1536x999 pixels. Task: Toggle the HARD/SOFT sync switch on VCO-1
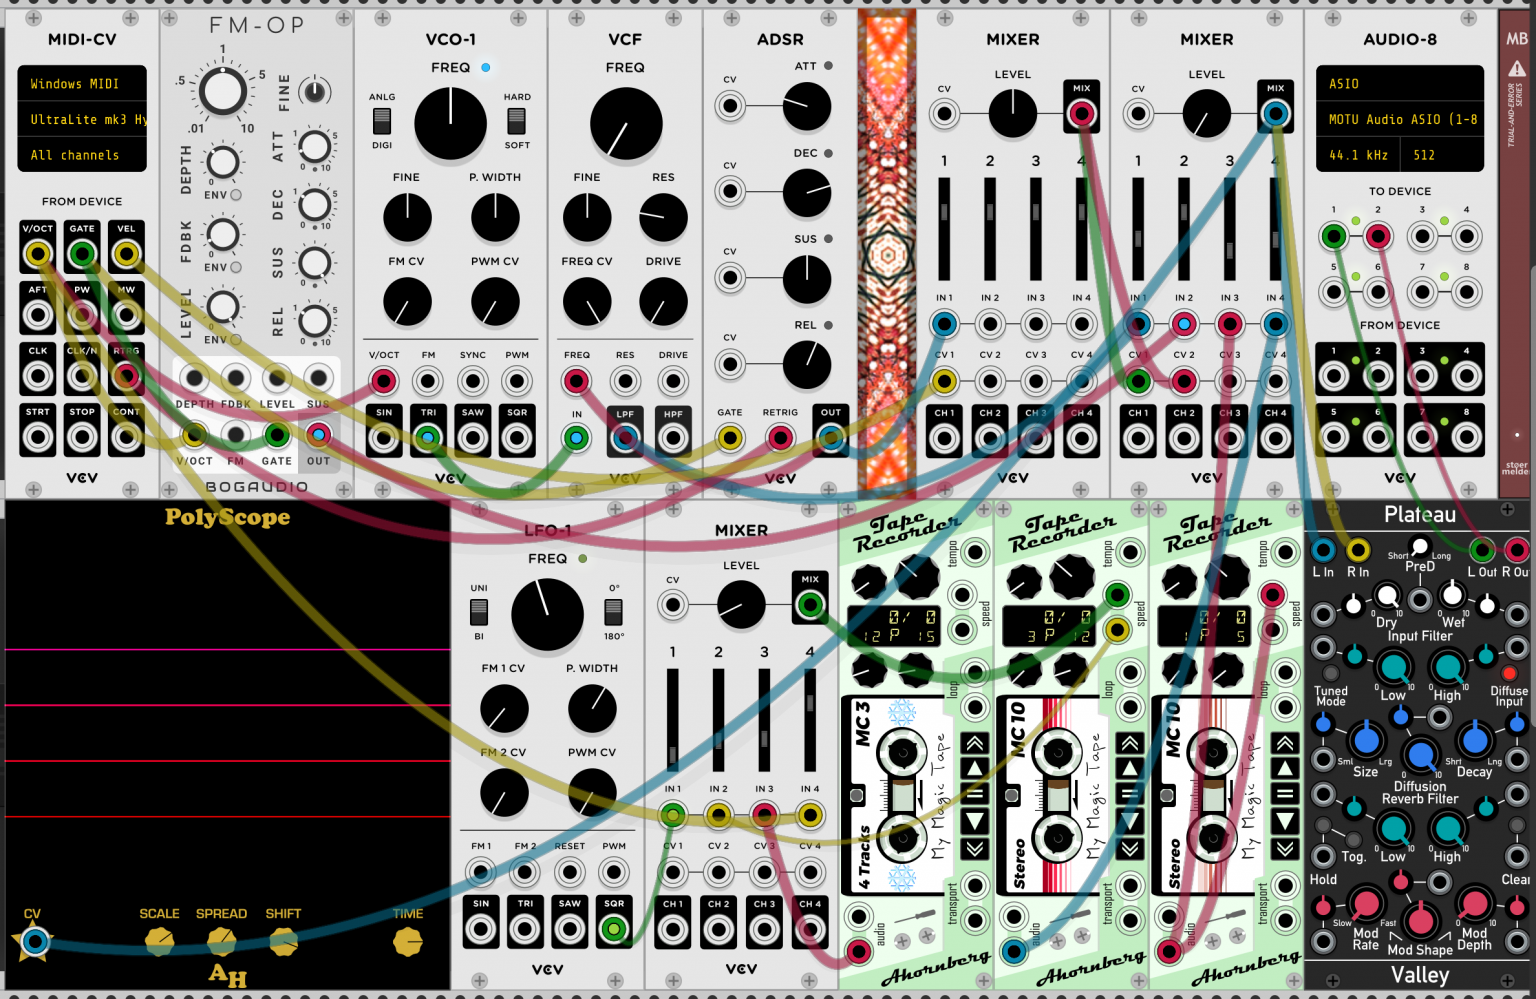[x=516, y=122]
